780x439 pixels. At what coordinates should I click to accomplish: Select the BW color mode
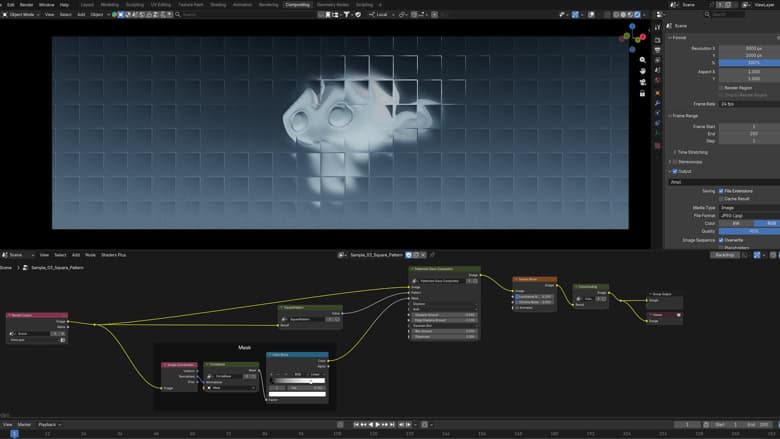(x=736, y=224)
